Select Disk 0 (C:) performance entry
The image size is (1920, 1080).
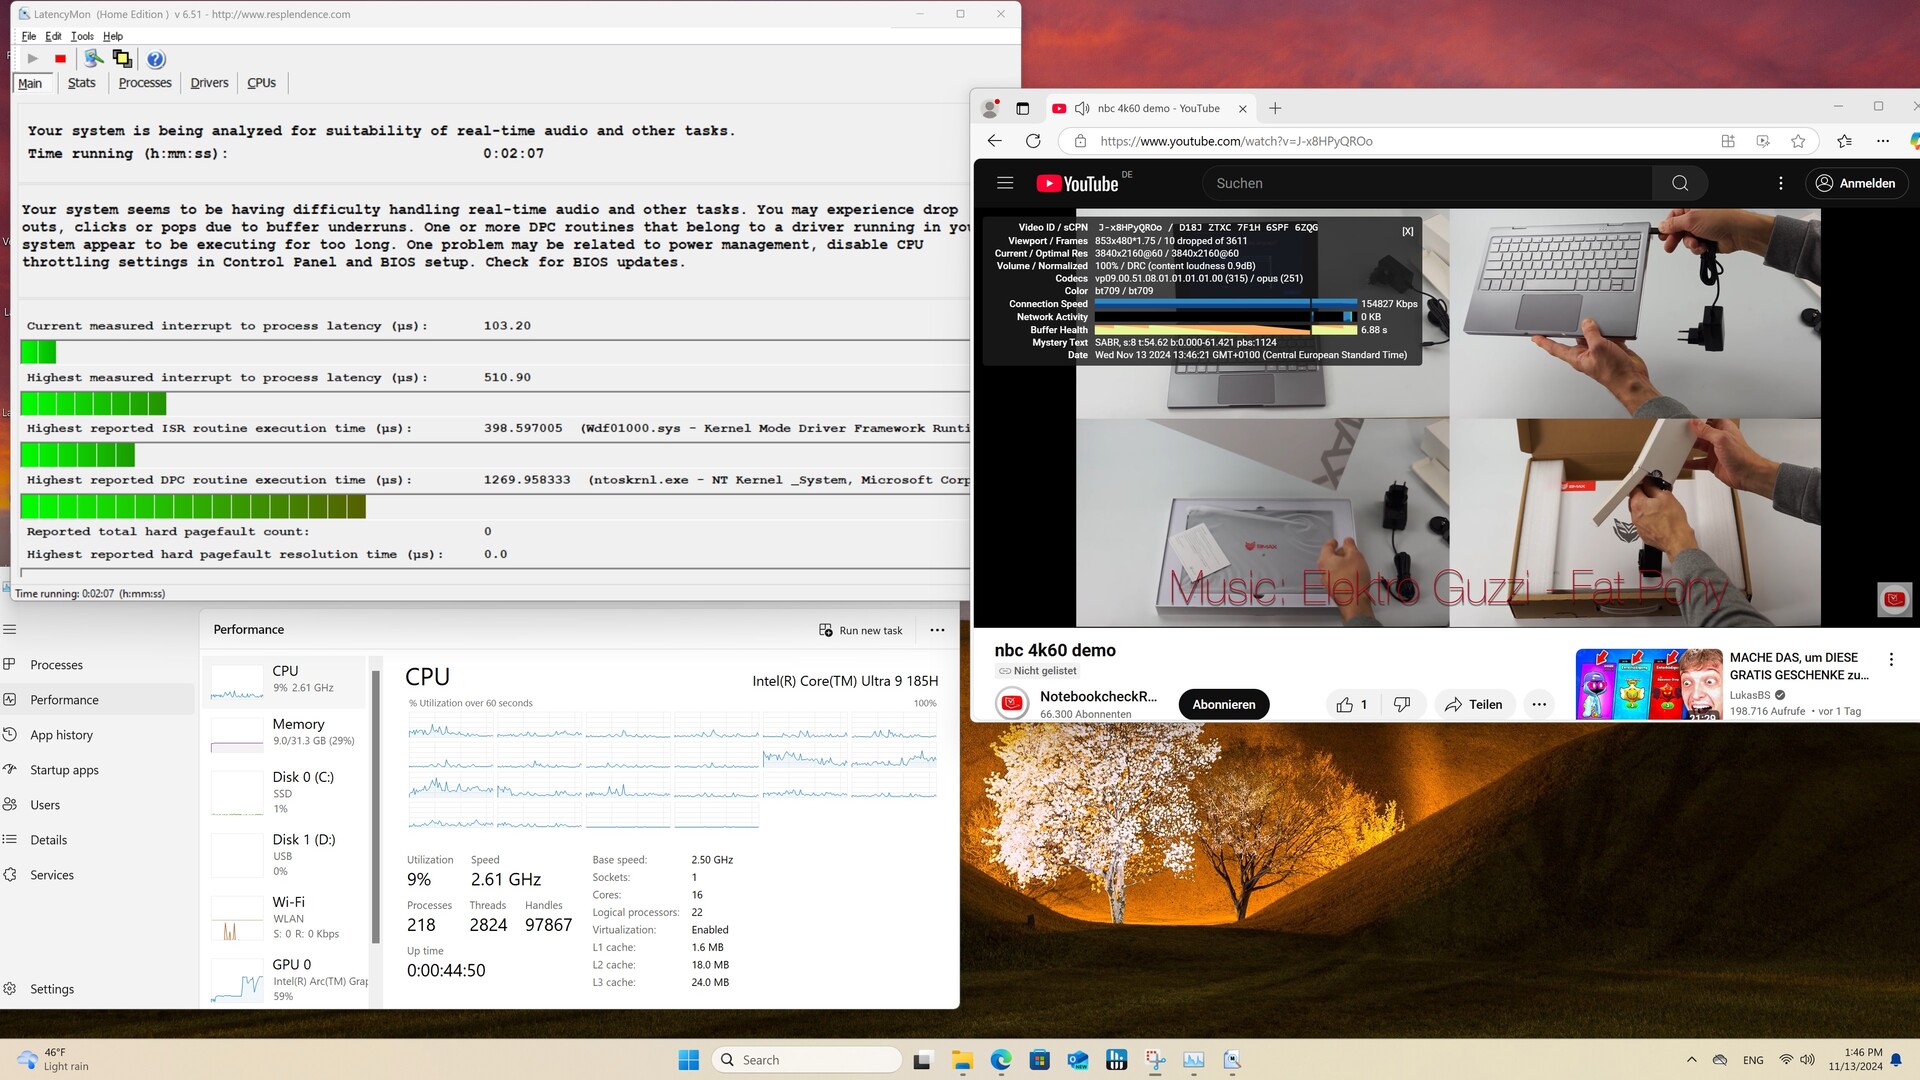pos(286,792)
